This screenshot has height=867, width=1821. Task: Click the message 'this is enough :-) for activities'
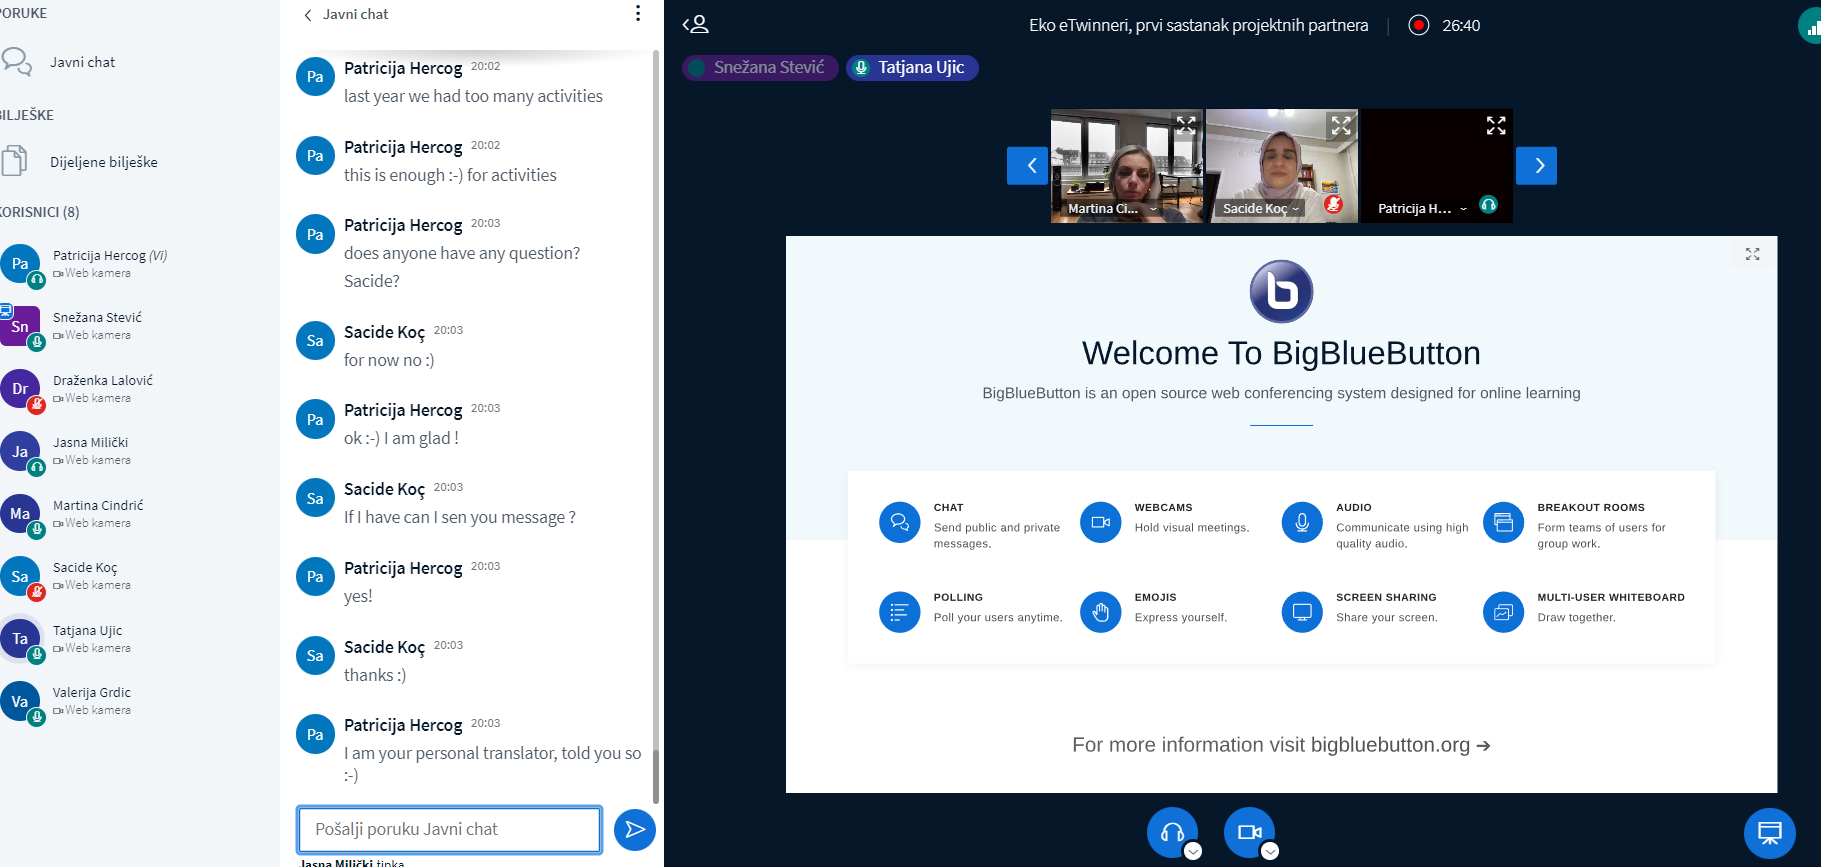[x=450, y=175]
